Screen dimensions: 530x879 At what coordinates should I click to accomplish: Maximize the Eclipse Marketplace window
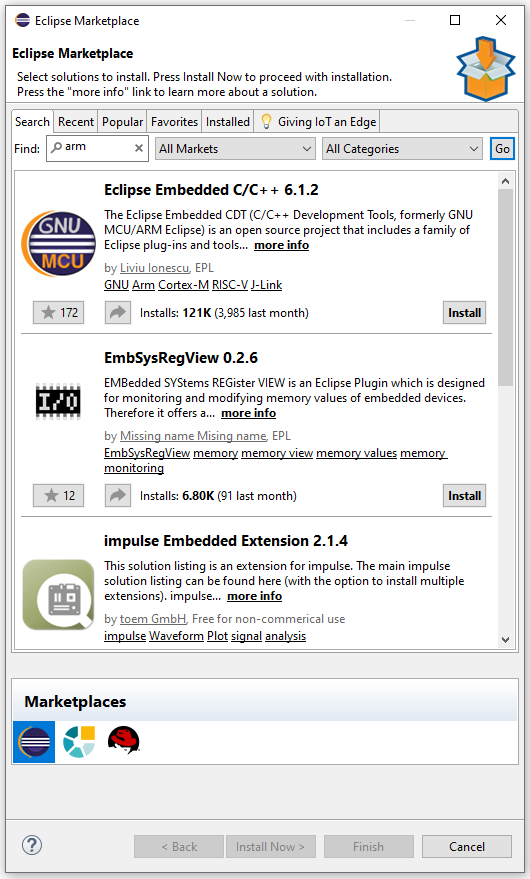[x=455, y=20]
